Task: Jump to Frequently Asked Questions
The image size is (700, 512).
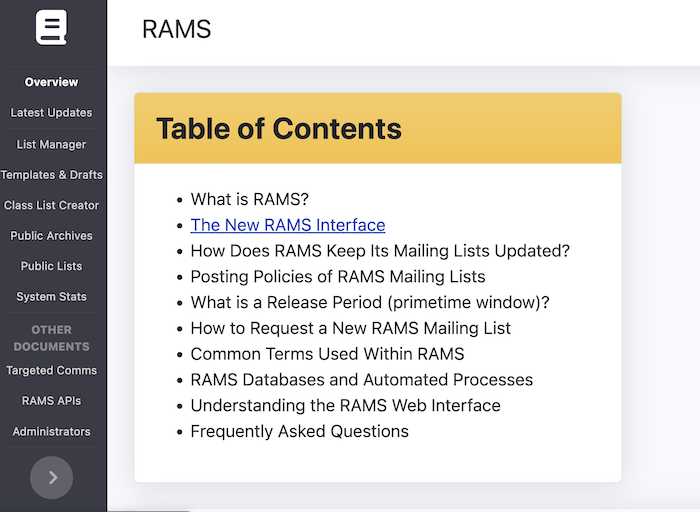Action: pyautogui.click(x=299, y=431)
